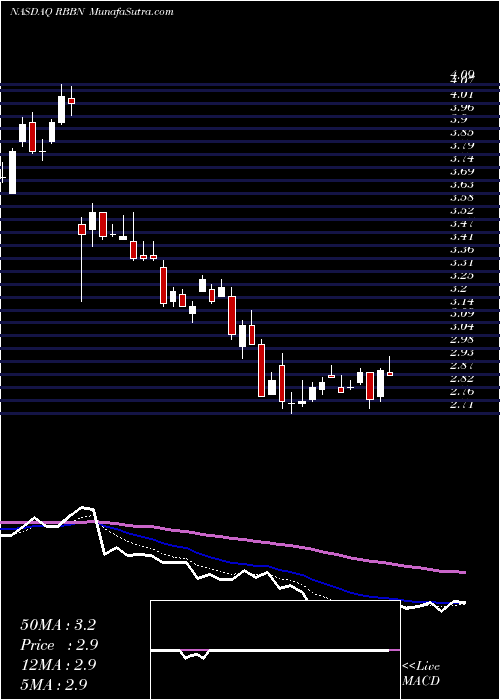
Task: Select the 3.04 price axis label
Action: click(x=462, y=326)
